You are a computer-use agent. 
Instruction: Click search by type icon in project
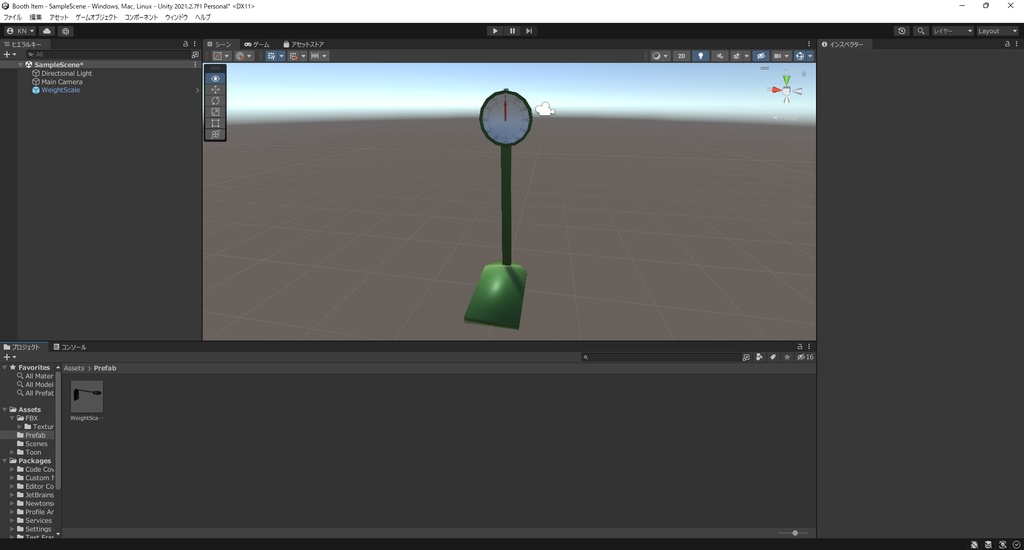coord(759,357)
